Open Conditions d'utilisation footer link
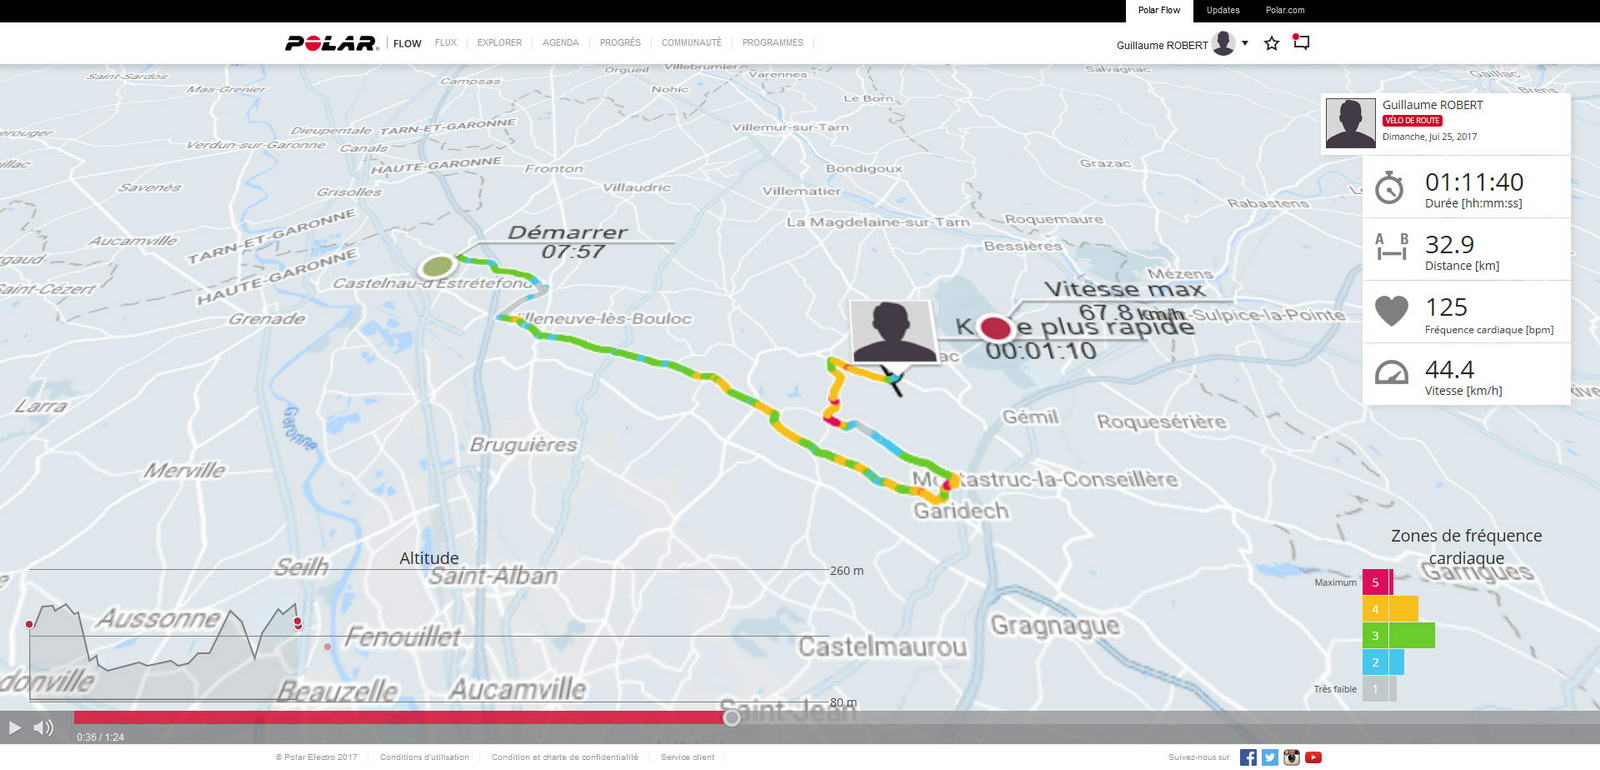Screen dimensions: 1600x770 point(424,757)
